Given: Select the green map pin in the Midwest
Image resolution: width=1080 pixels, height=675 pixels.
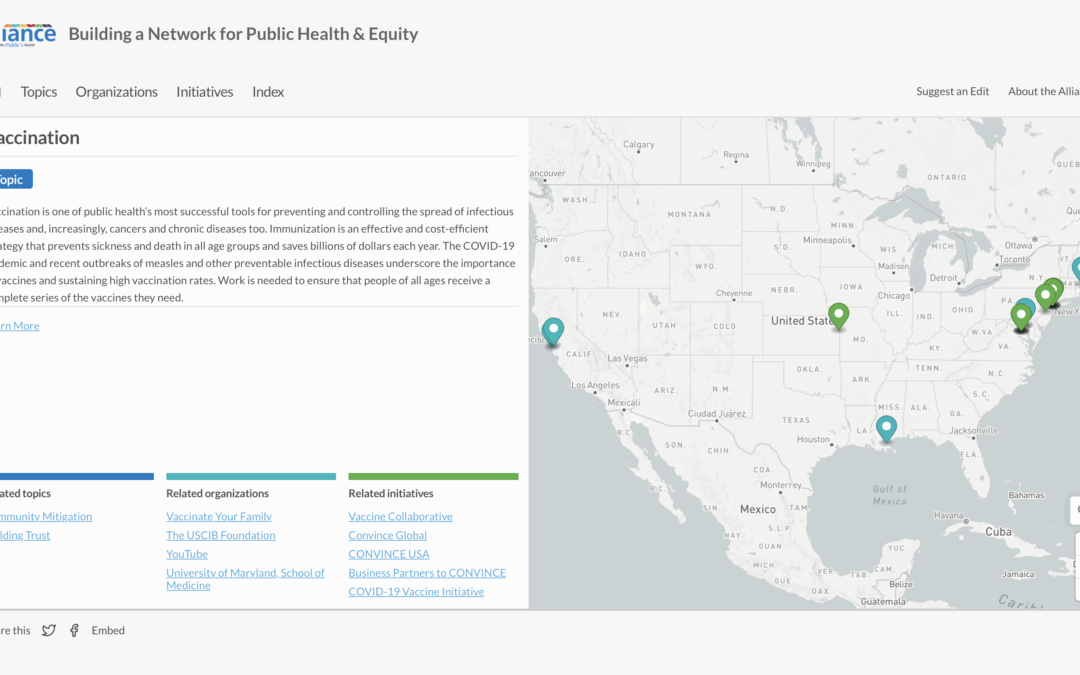Looking at the screenshot, I should (838, 315).
